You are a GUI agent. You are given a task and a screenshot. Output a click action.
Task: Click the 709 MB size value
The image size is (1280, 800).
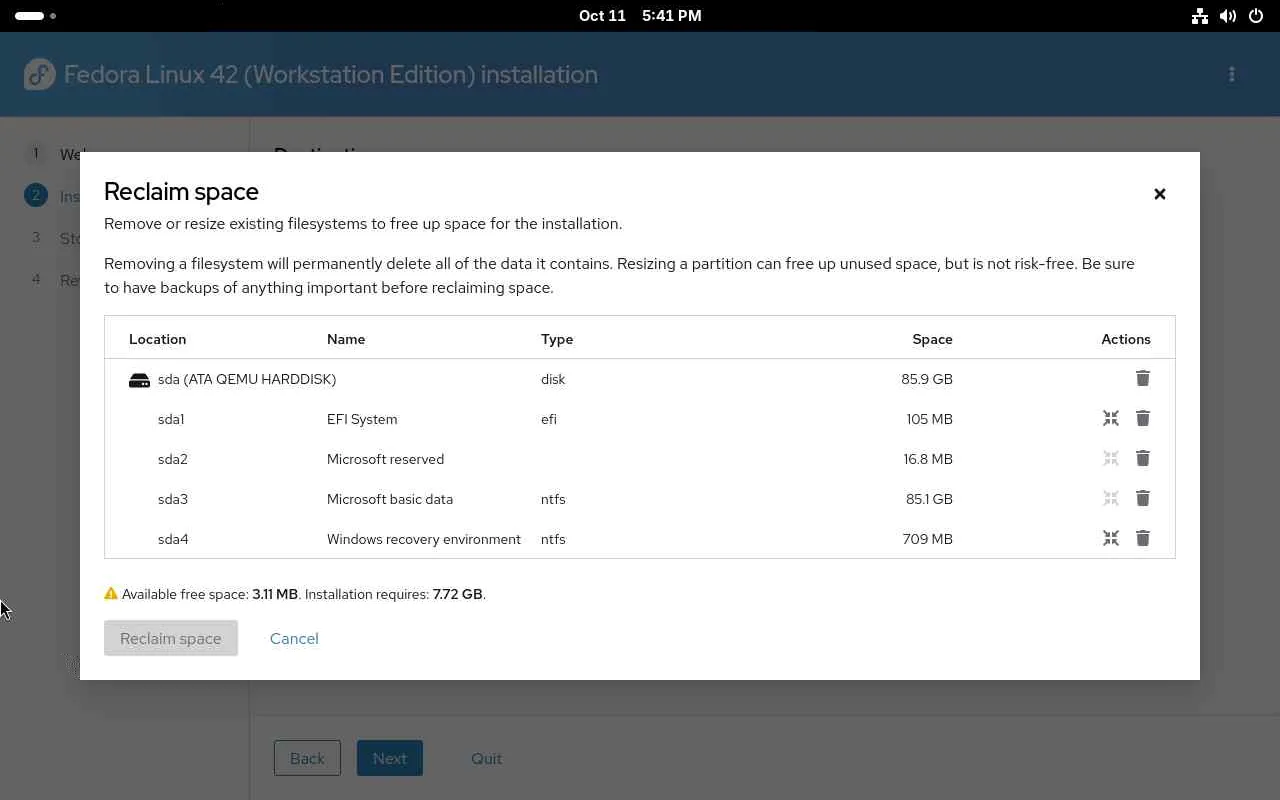coord(928,539)
